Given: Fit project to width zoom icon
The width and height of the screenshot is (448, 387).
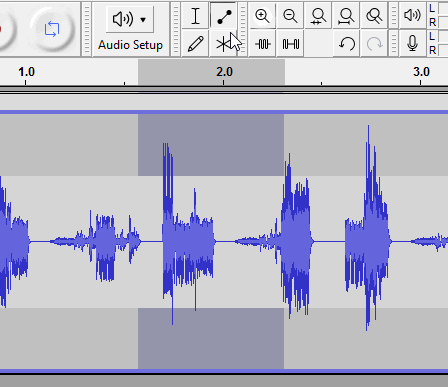Looking at the screenshot, I should click(346, 16).
